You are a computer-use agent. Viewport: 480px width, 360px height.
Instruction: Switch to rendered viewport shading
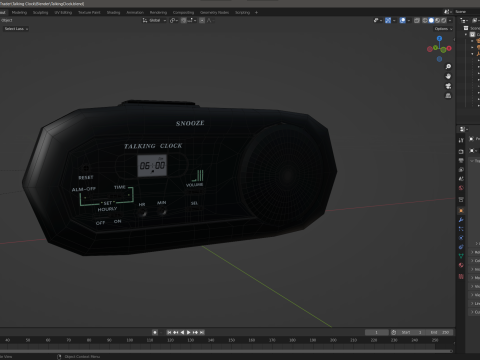coord(444,20)
